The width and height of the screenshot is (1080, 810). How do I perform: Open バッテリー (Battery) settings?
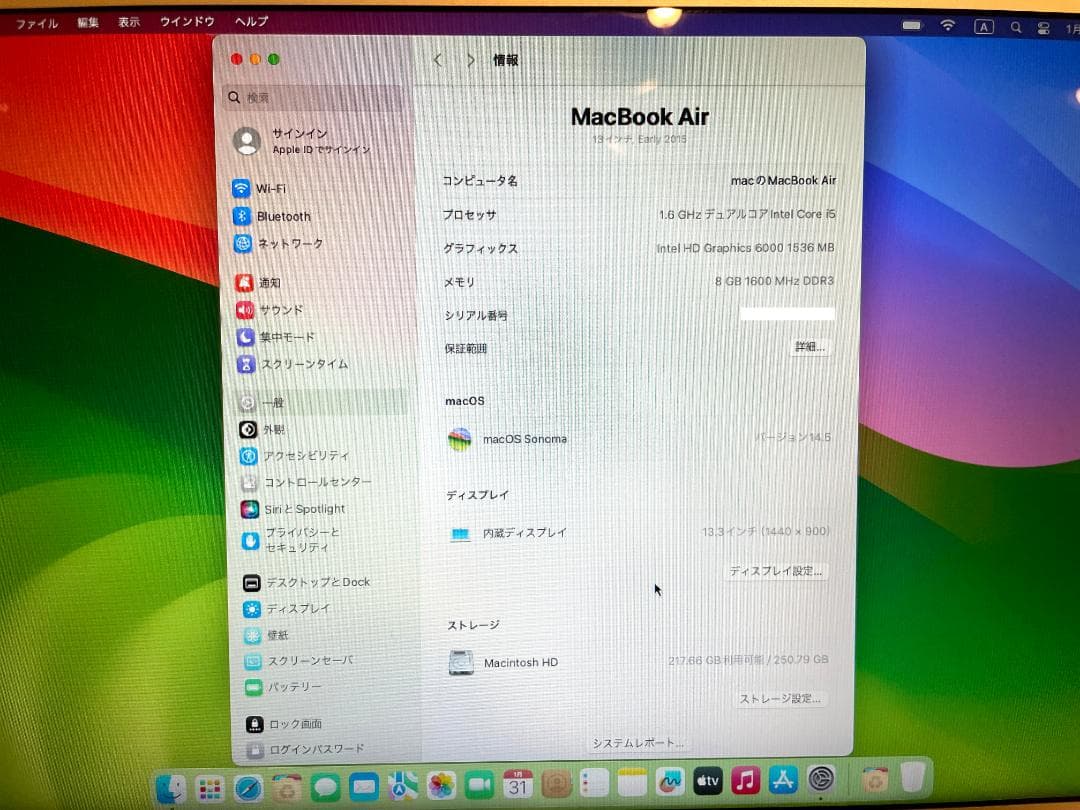click(289, 688)
